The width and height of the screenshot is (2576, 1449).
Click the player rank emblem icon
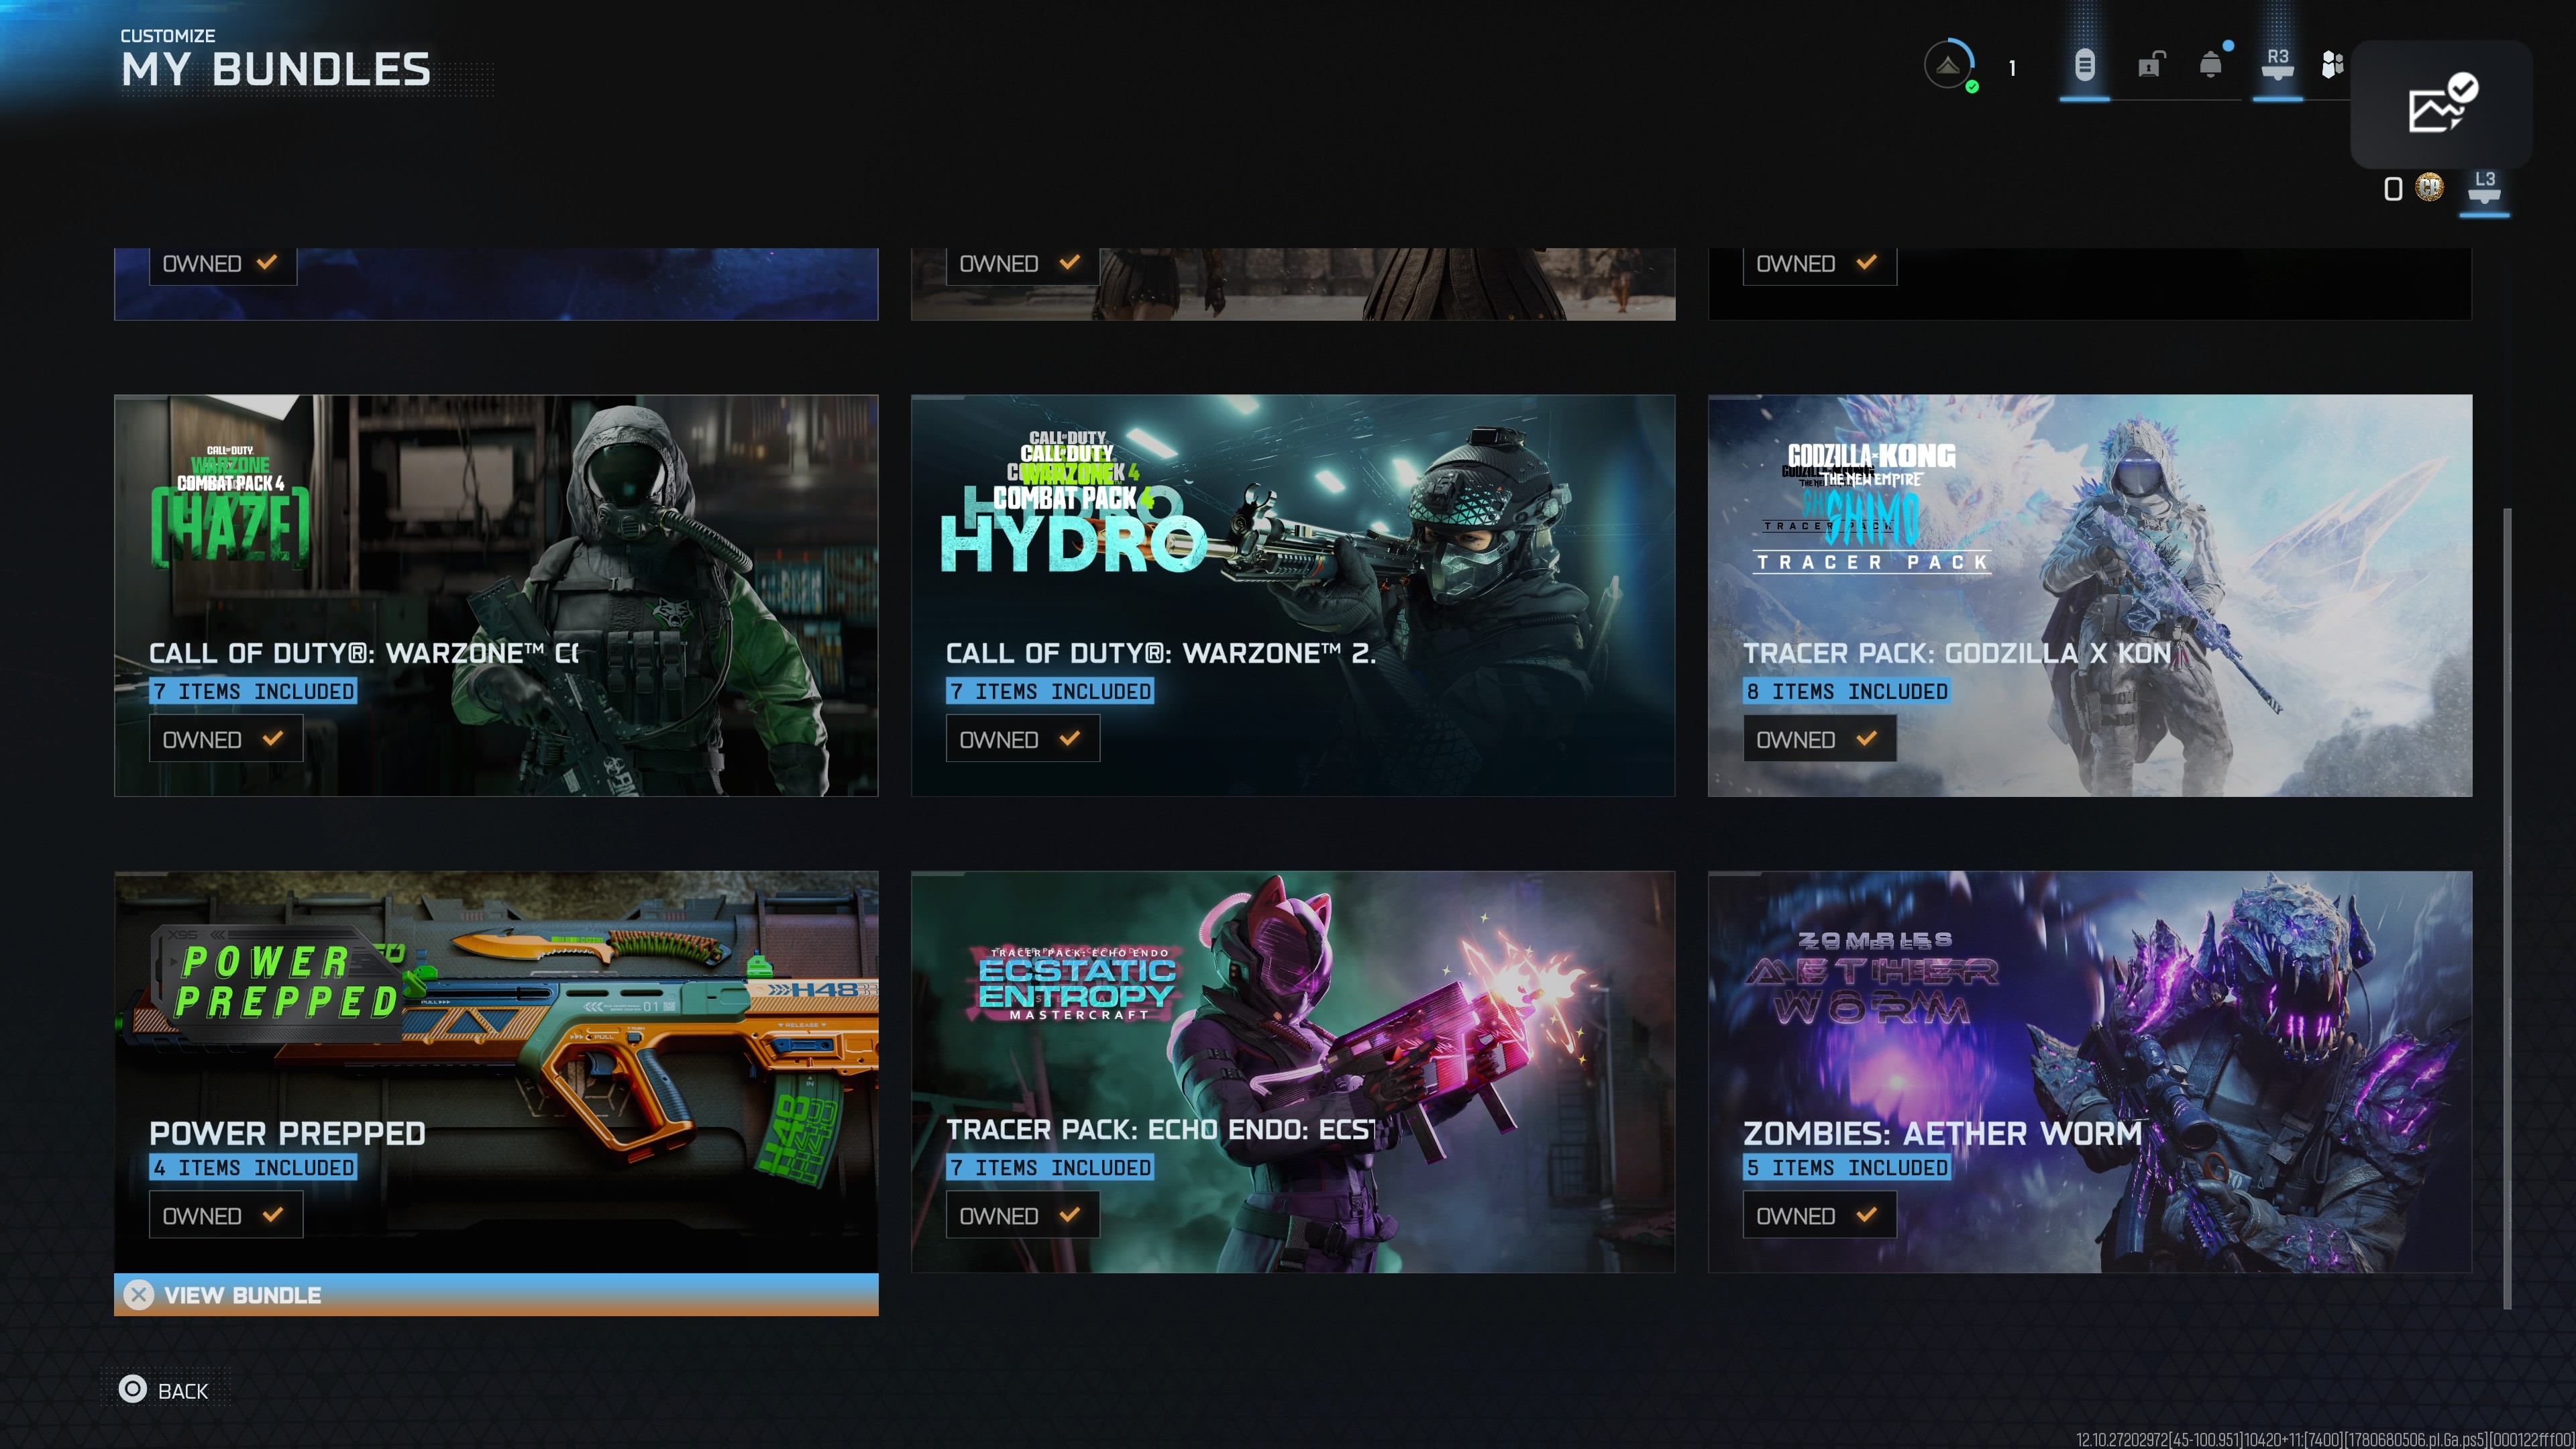click(1948, 65)
